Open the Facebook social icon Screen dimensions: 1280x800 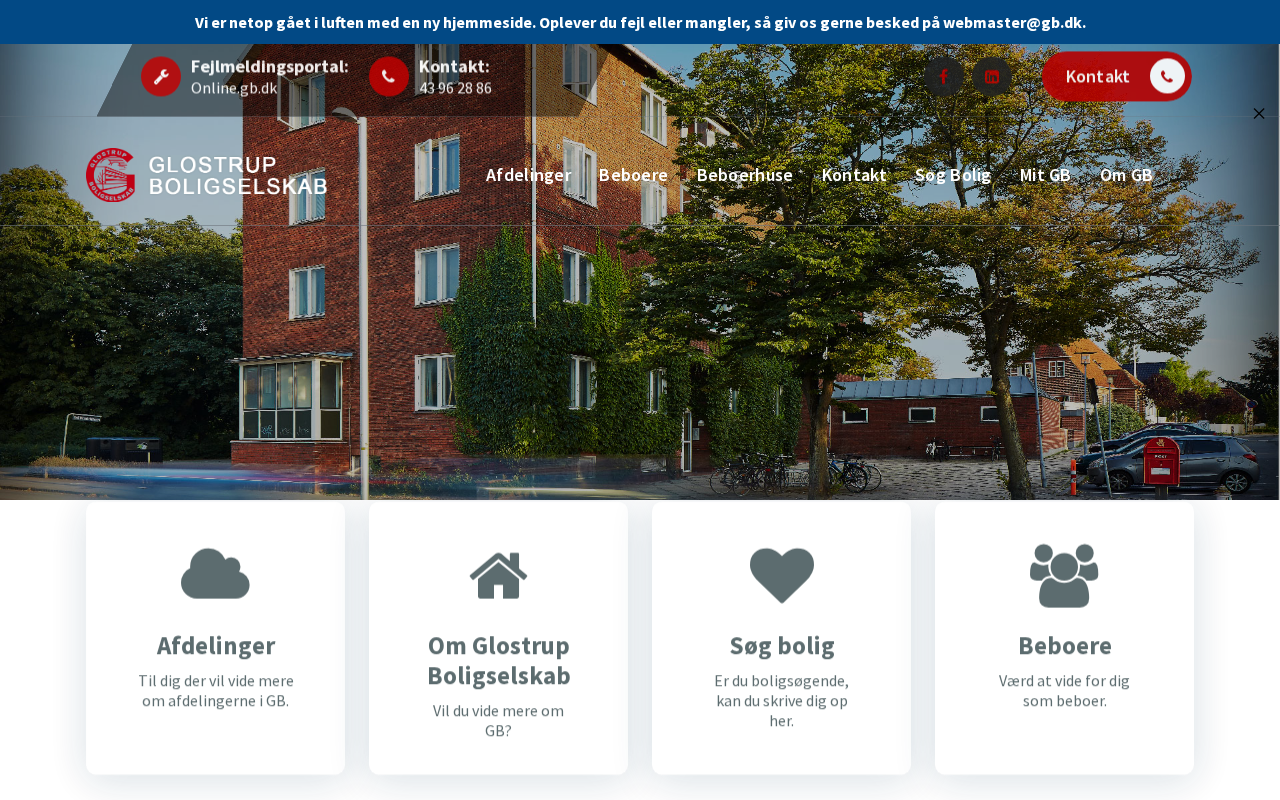coord(943,77)
